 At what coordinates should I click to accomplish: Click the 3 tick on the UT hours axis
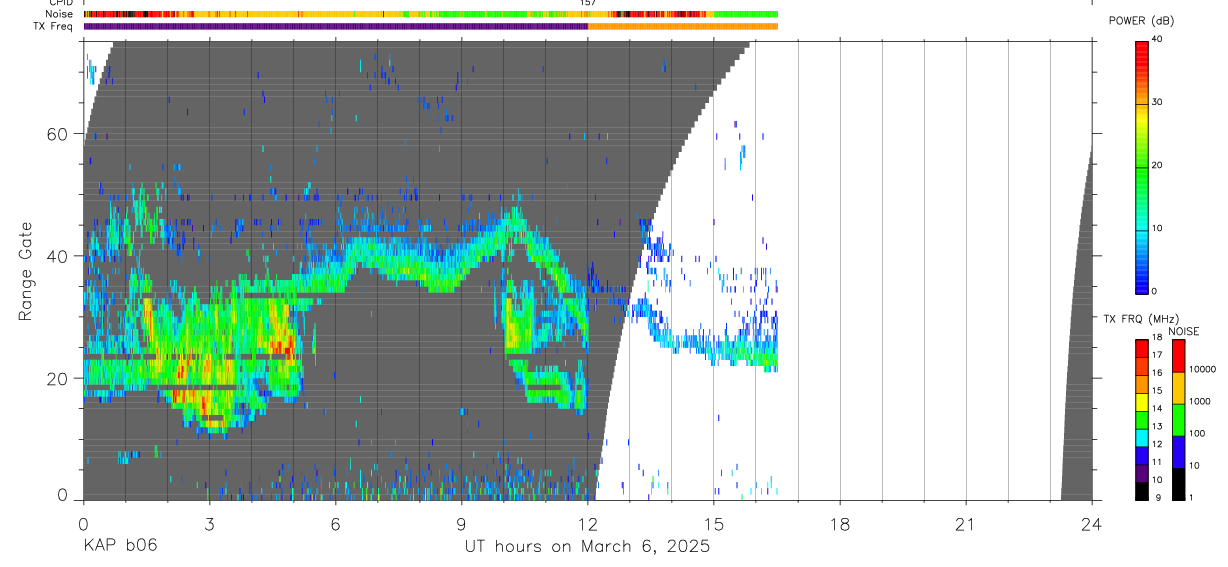(209, 524)
